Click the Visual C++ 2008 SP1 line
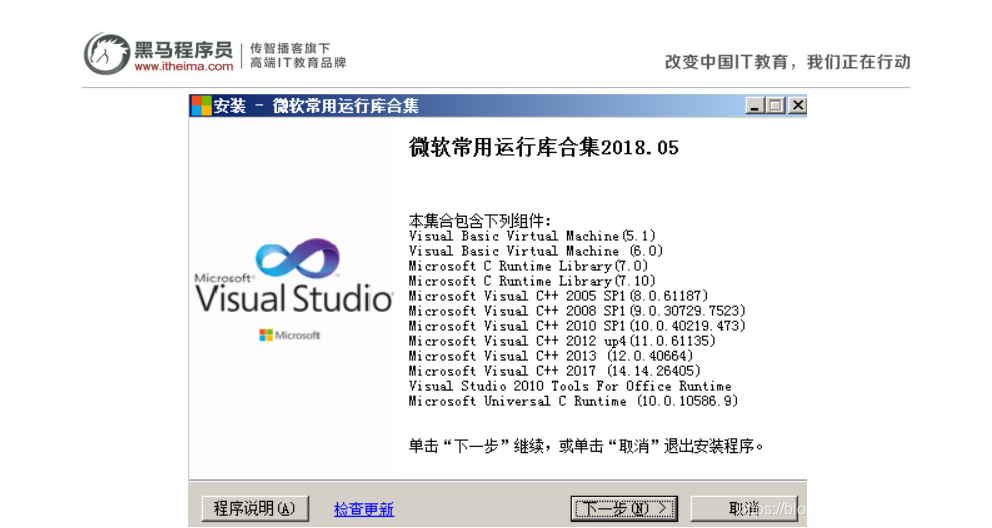 577,311
